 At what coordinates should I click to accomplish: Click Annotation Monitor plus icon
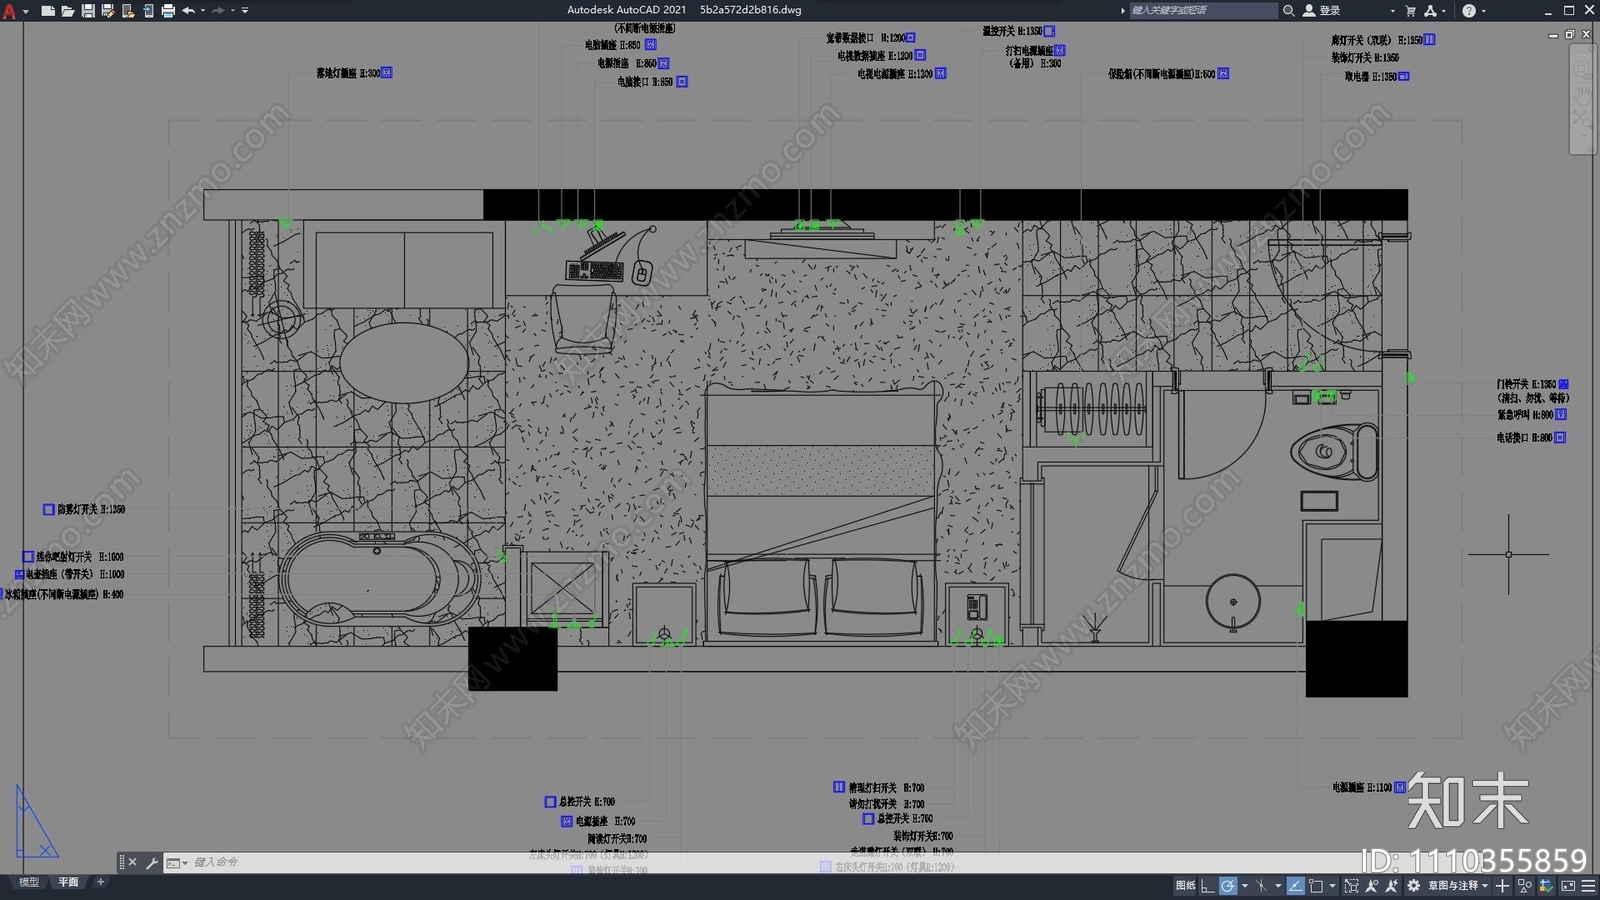1502,885
